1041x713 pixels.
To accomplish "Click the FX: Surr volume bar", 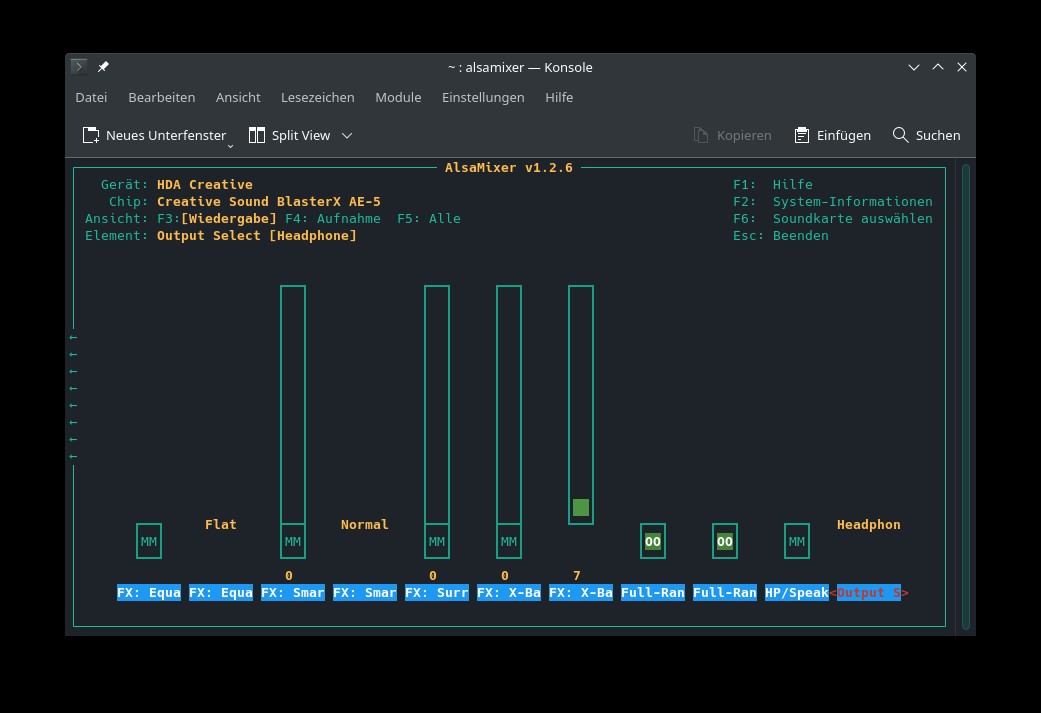I will (x=437, y=404).
